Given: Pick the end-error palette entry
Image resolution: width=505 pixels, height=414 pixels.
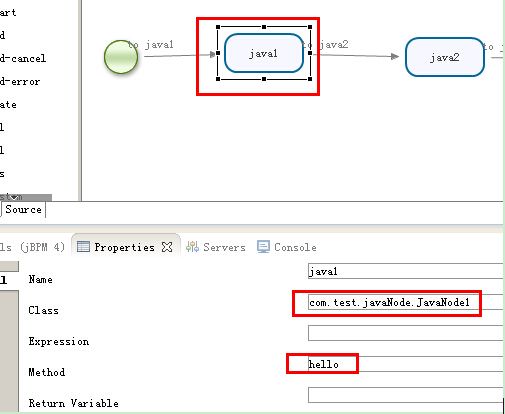Looking at the screenshot, I should [x=20, y=81].
